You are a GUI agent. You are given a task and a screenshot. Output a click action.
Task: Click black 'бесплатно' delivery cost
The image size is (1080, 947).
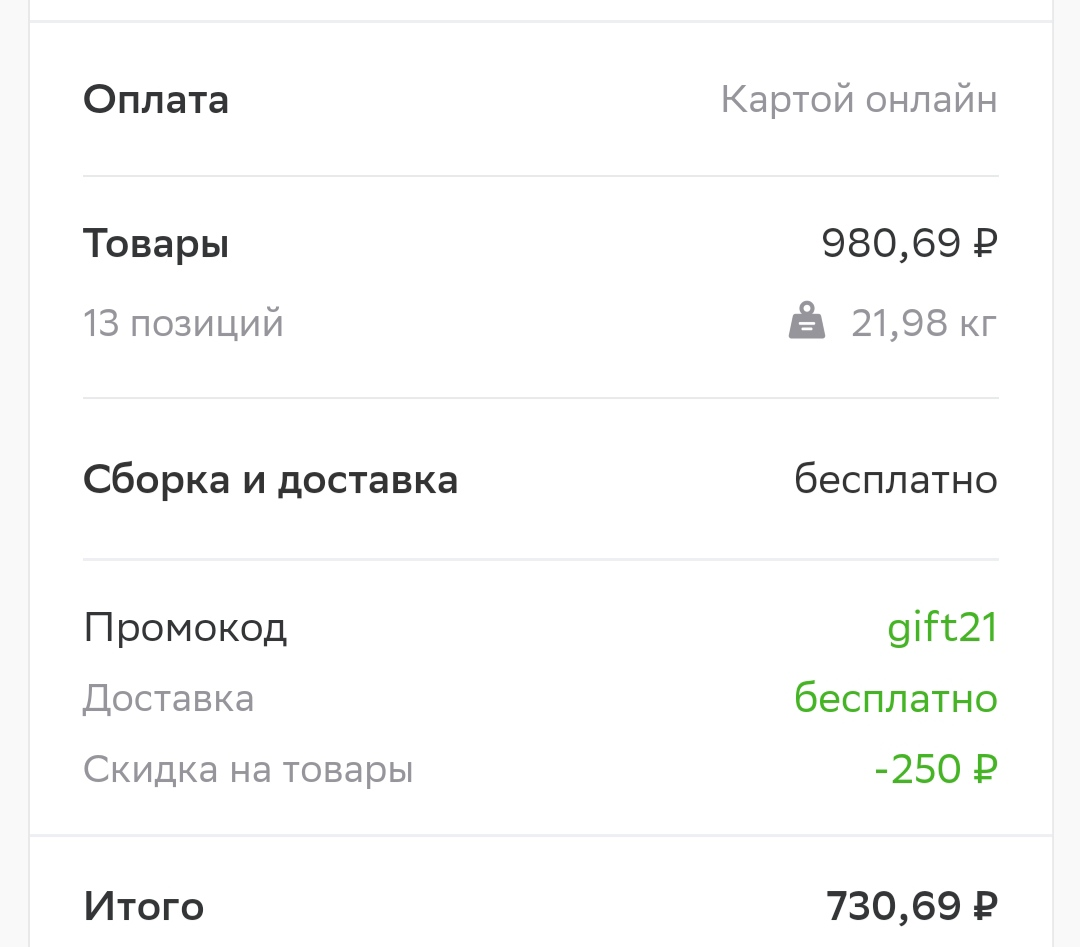tap(895, 479)
